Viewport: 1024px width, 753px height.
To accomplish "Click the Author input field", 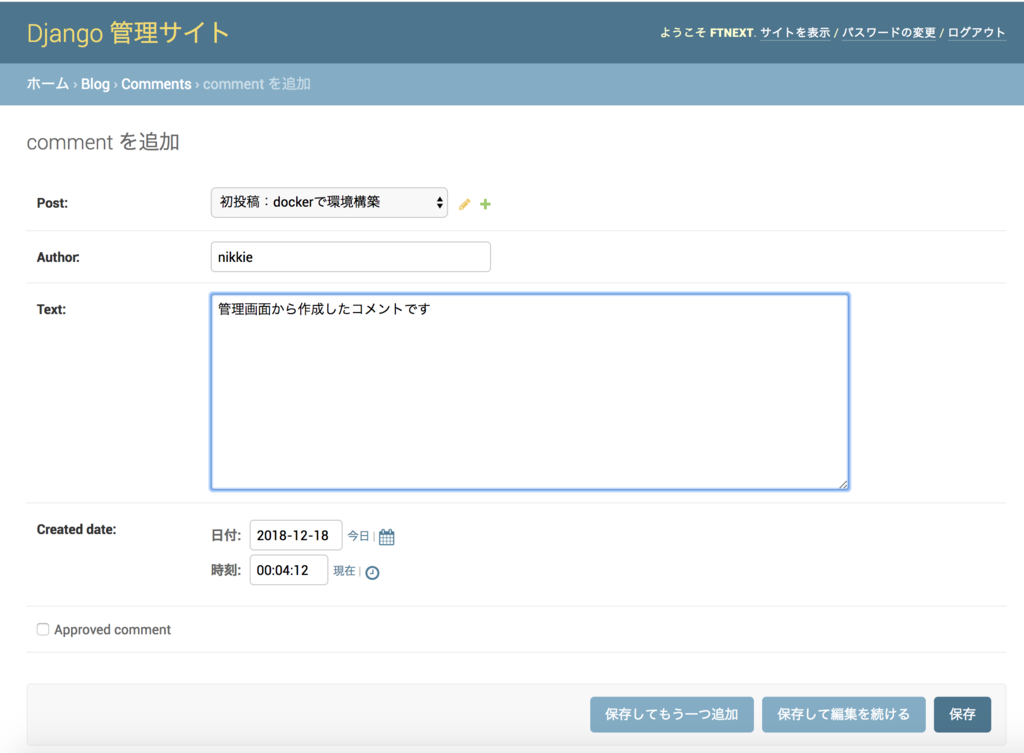I will (x=350, y=257).
